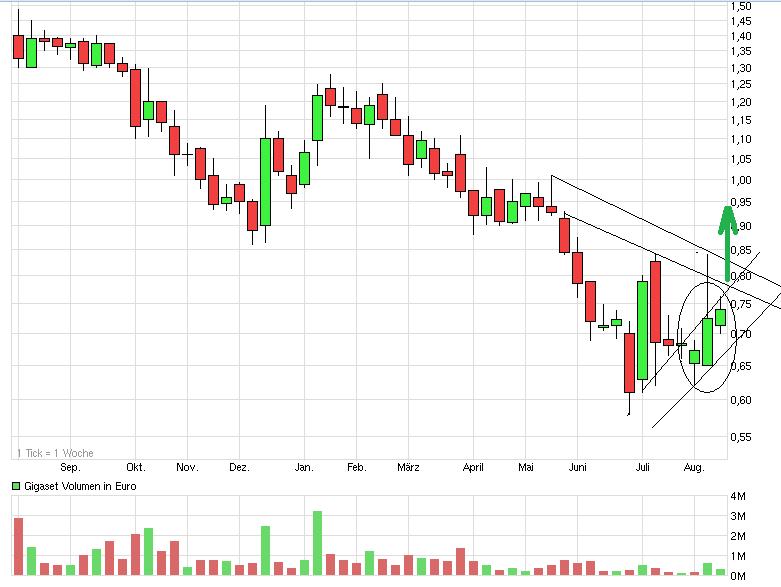The image size is (781, 587).
Task: Click the 1,35 price axis value
Action: (741, 51)
